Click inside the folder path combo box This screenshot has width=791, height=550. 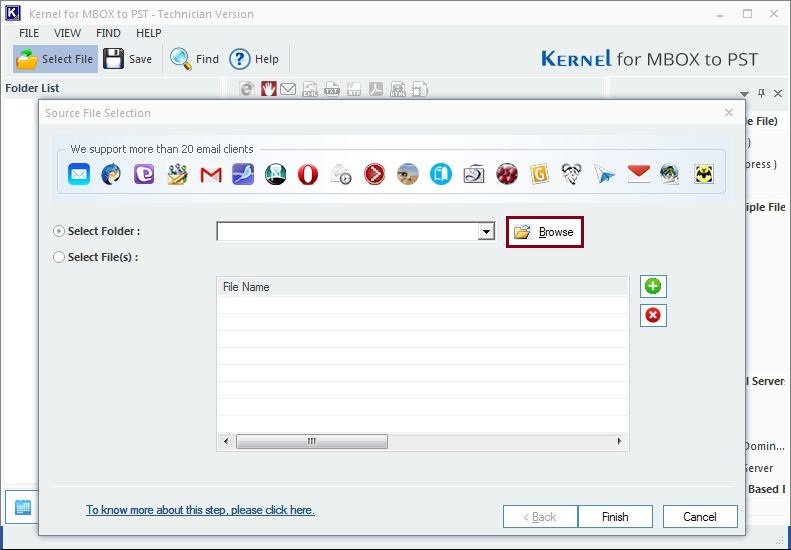coord(348,232)
